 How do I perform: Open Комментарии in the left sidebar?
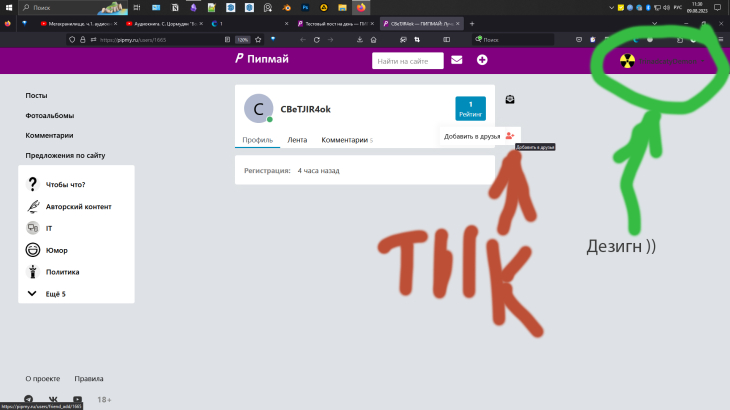49,135
